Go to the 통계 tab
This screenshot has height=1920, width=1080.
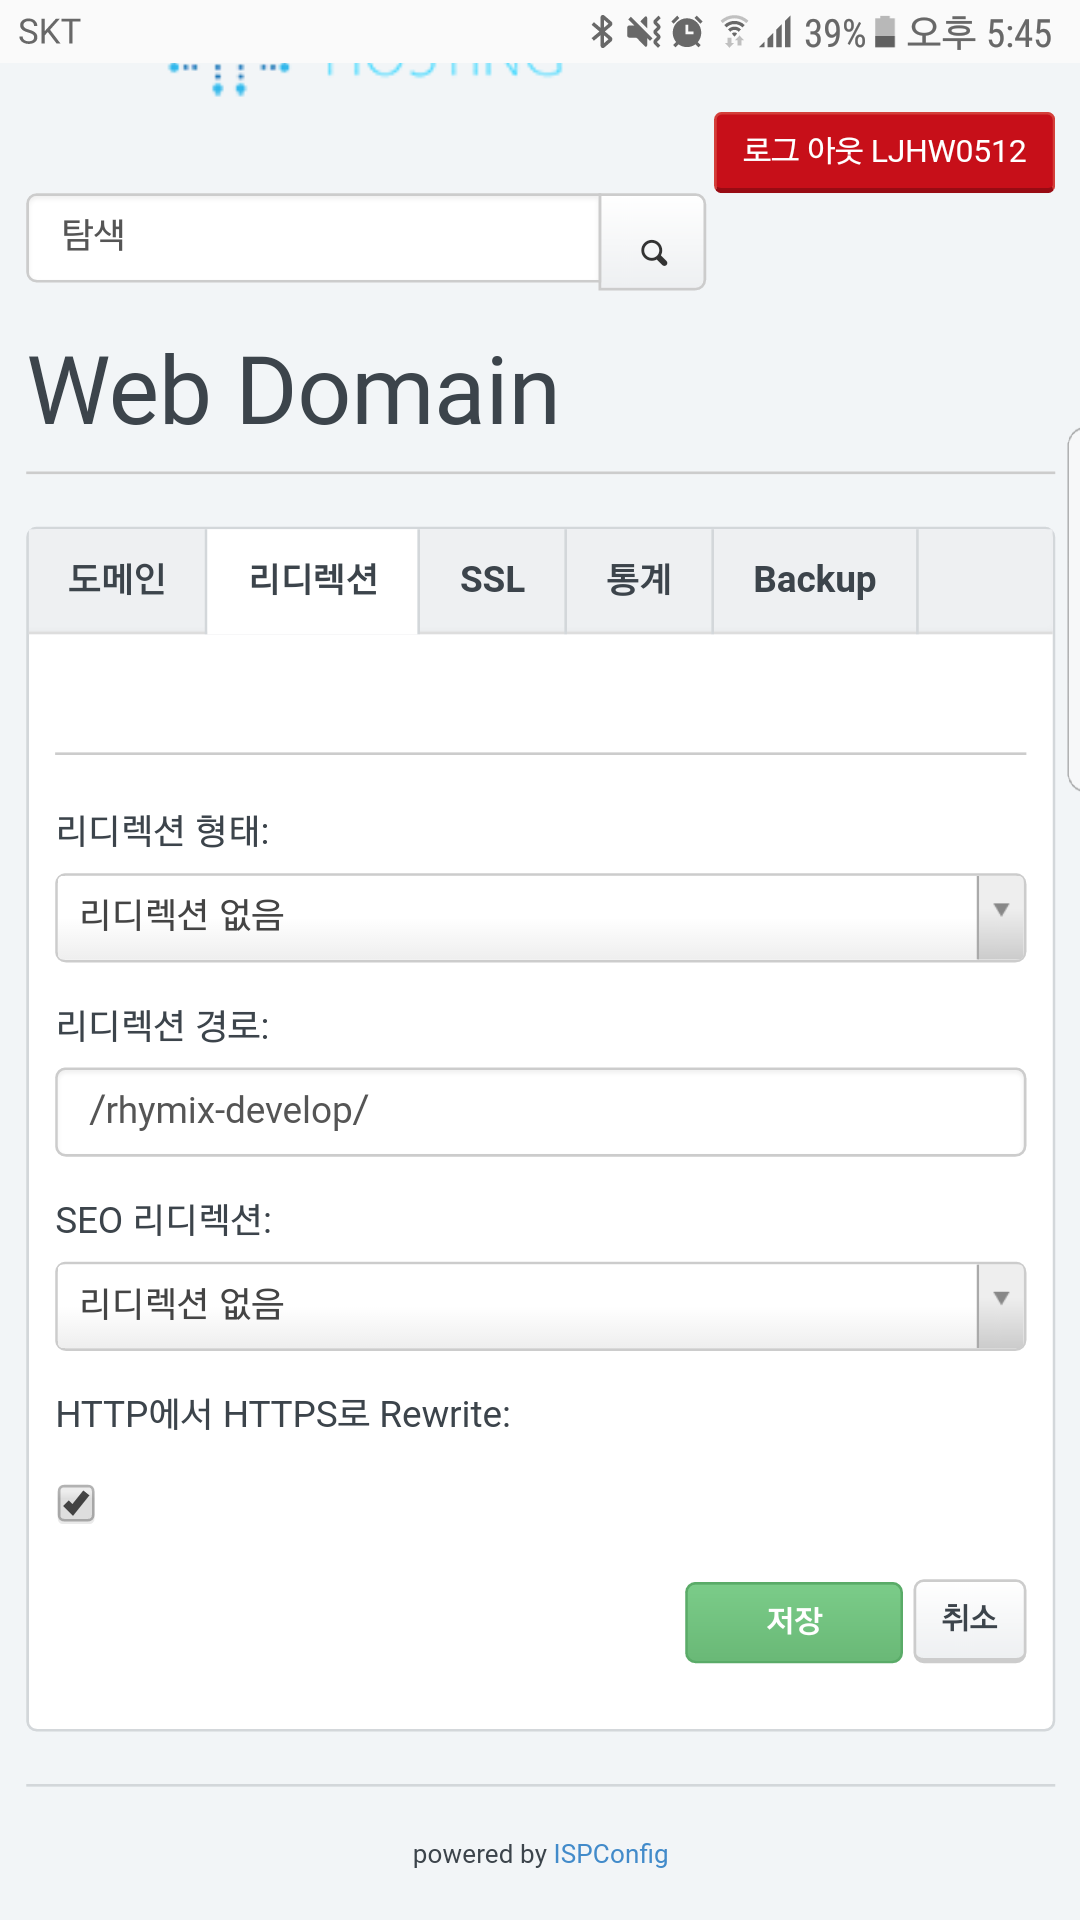pyautogui.click(x=639, y=580)
